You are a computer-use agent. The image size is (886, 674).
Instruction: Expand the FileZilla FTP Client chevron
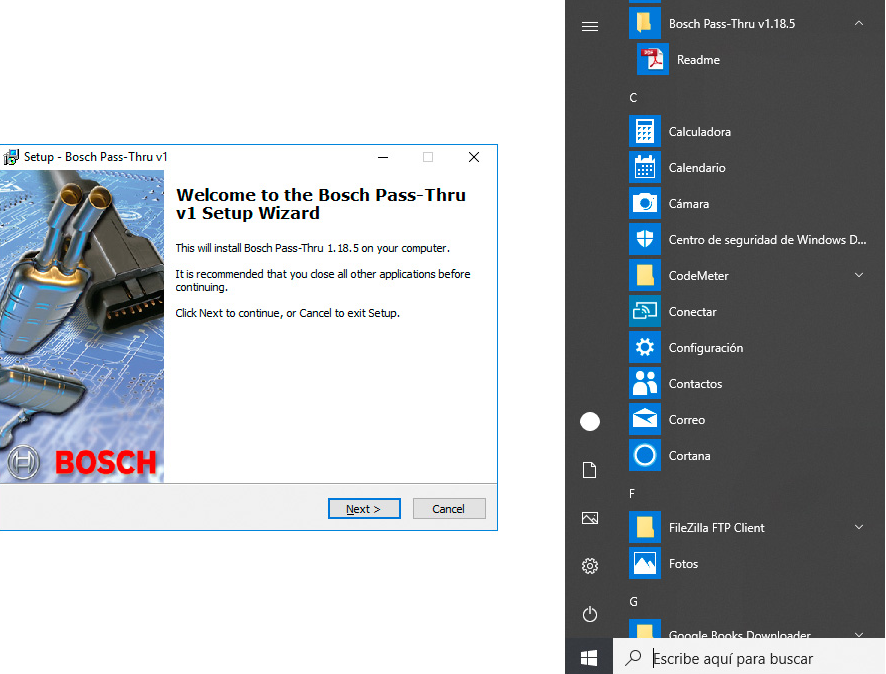pyautogui.click(x=859, y=527)
